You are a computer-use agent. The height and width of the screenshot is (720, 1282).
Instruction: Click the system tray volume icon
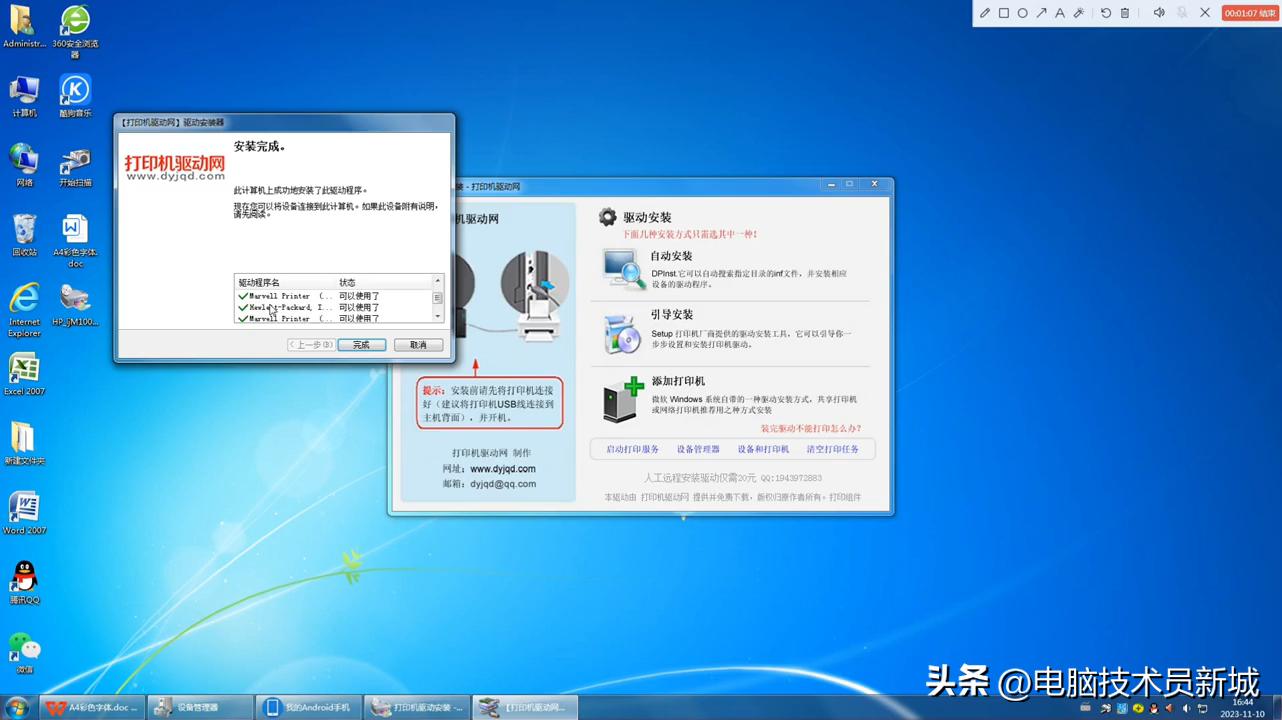point(1186,709)
